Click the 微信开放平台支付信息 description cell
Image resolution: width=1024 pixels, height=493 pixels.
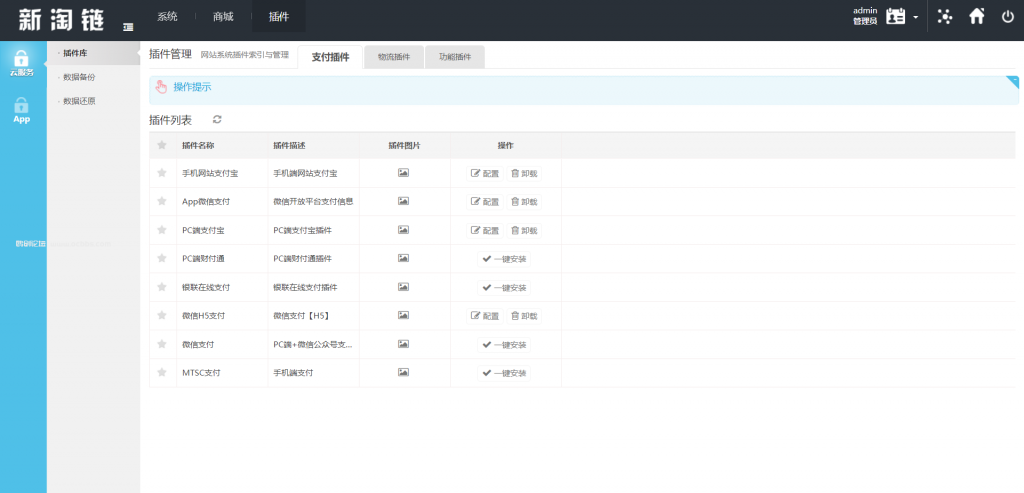[313, 202]
